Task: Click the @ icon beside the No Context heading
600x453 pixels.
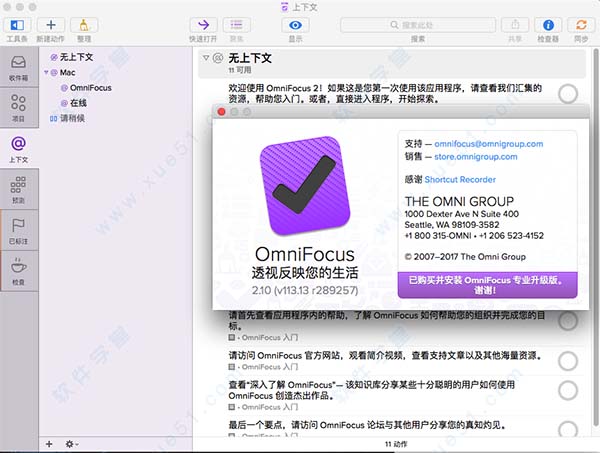Action: 218,58
